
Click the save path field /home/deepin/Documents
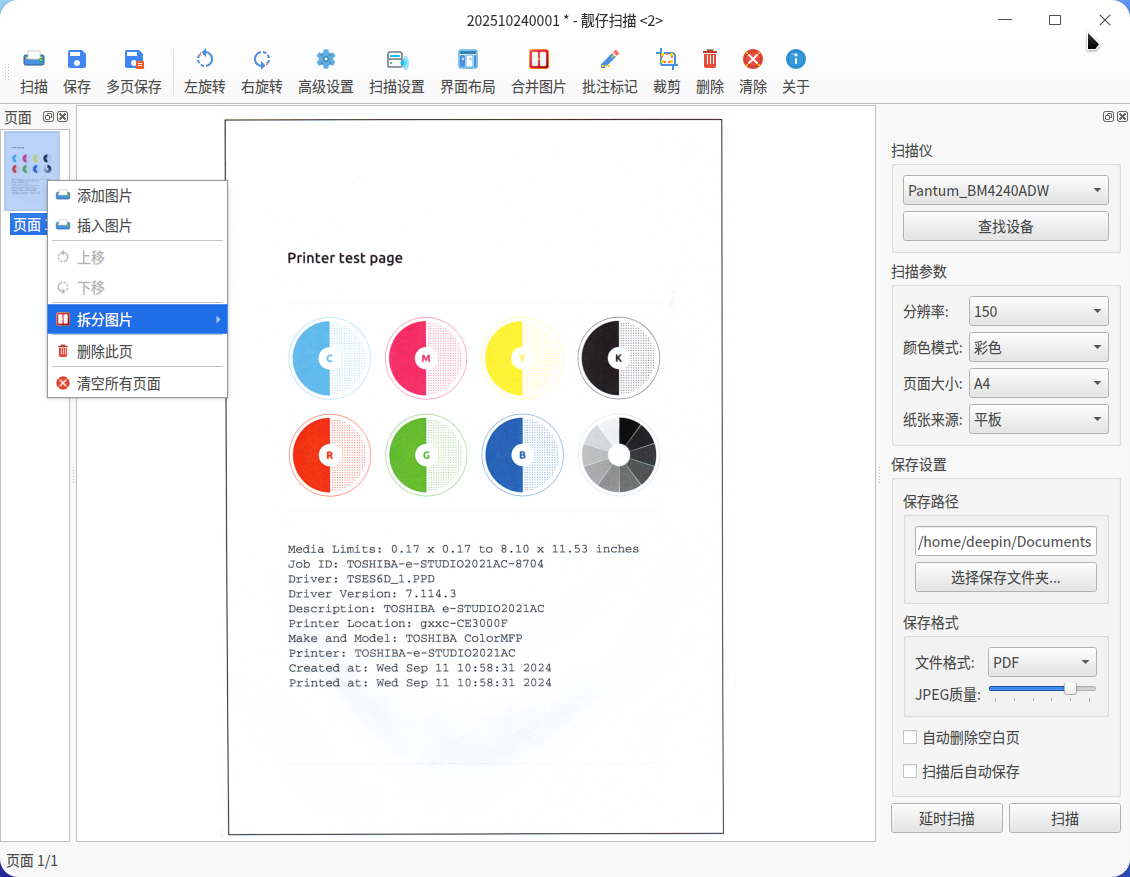pyautogui.click(x=1005, y=541)
